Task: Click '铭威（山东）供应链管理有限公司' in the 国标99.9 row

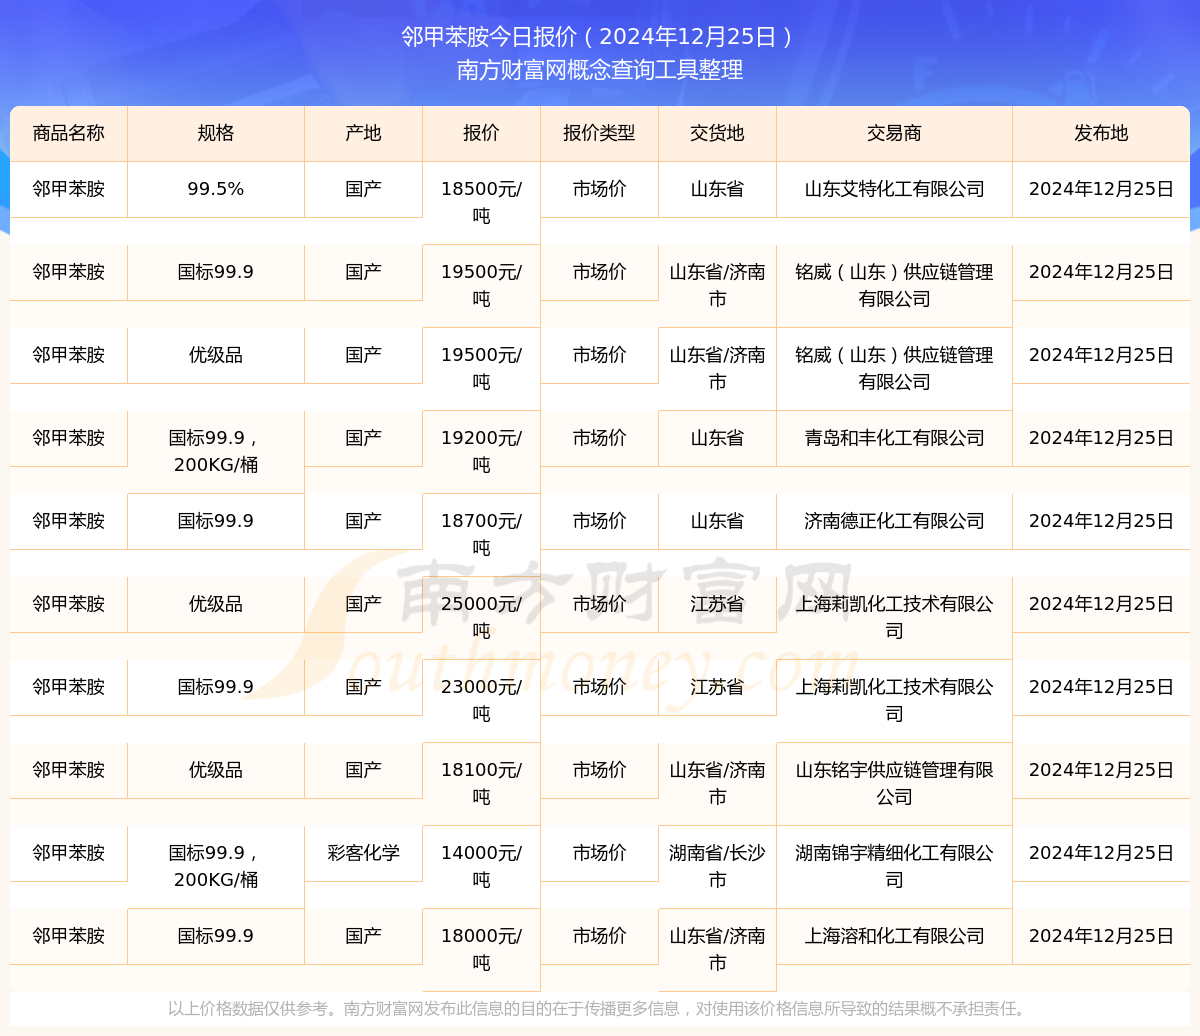Action: 894,286
